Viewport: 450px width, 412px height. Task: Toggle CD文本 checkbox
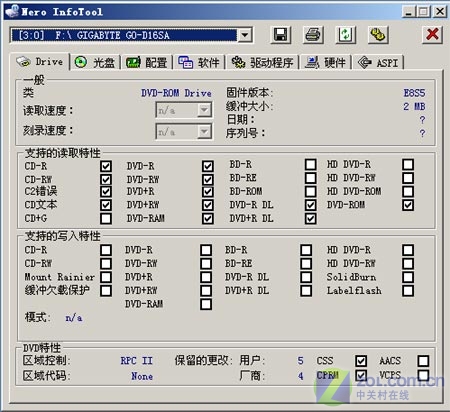106,205
